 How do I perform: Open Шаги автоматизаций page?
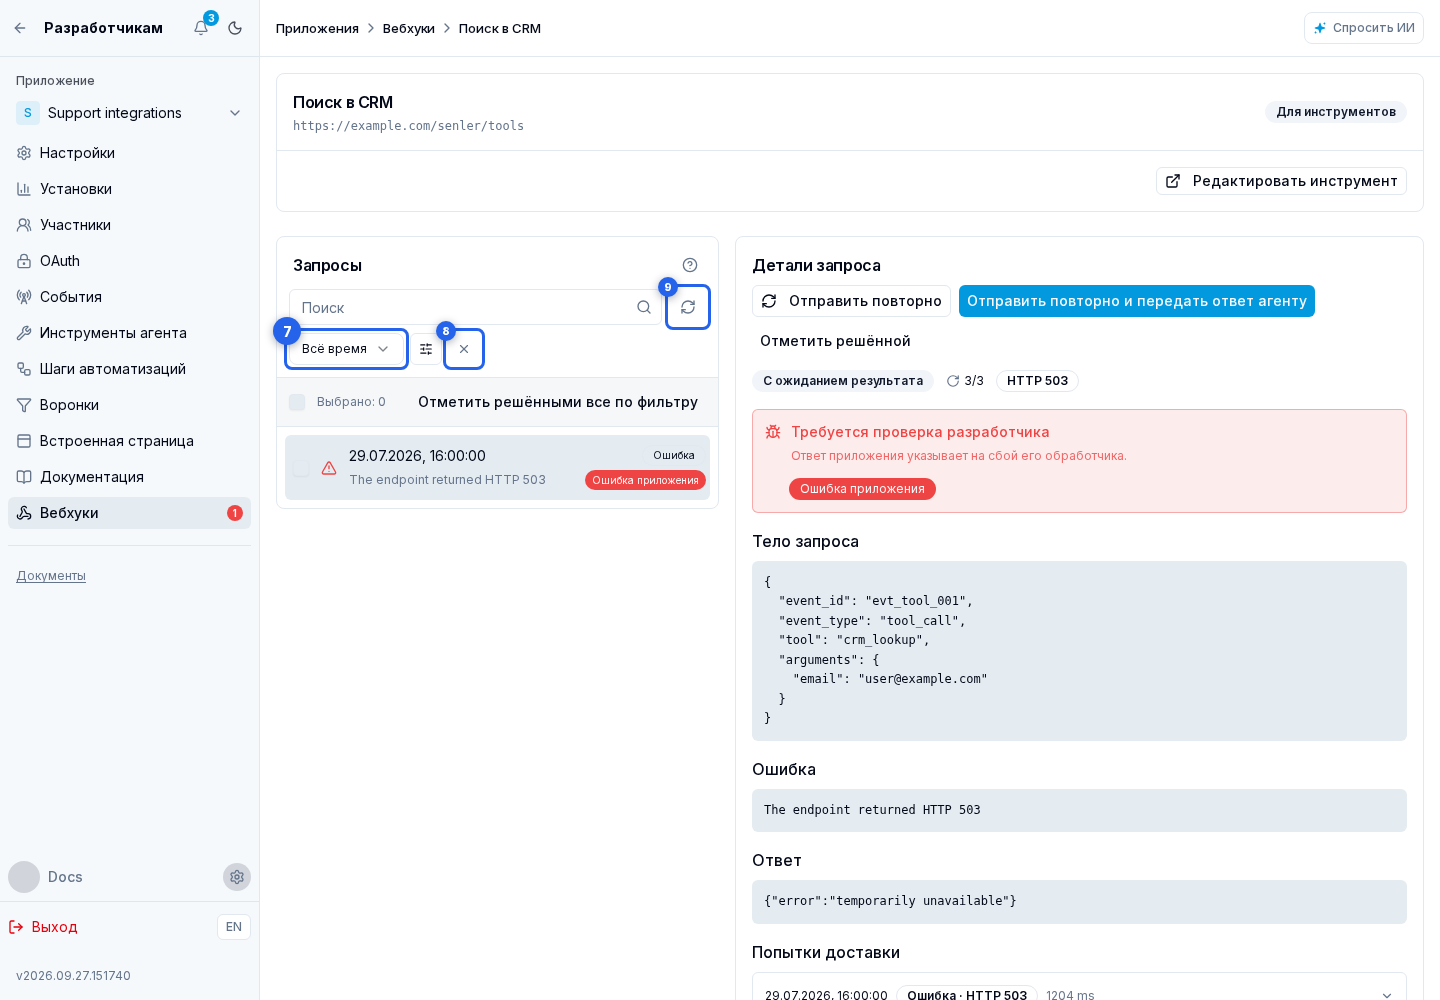pos(130,369)
